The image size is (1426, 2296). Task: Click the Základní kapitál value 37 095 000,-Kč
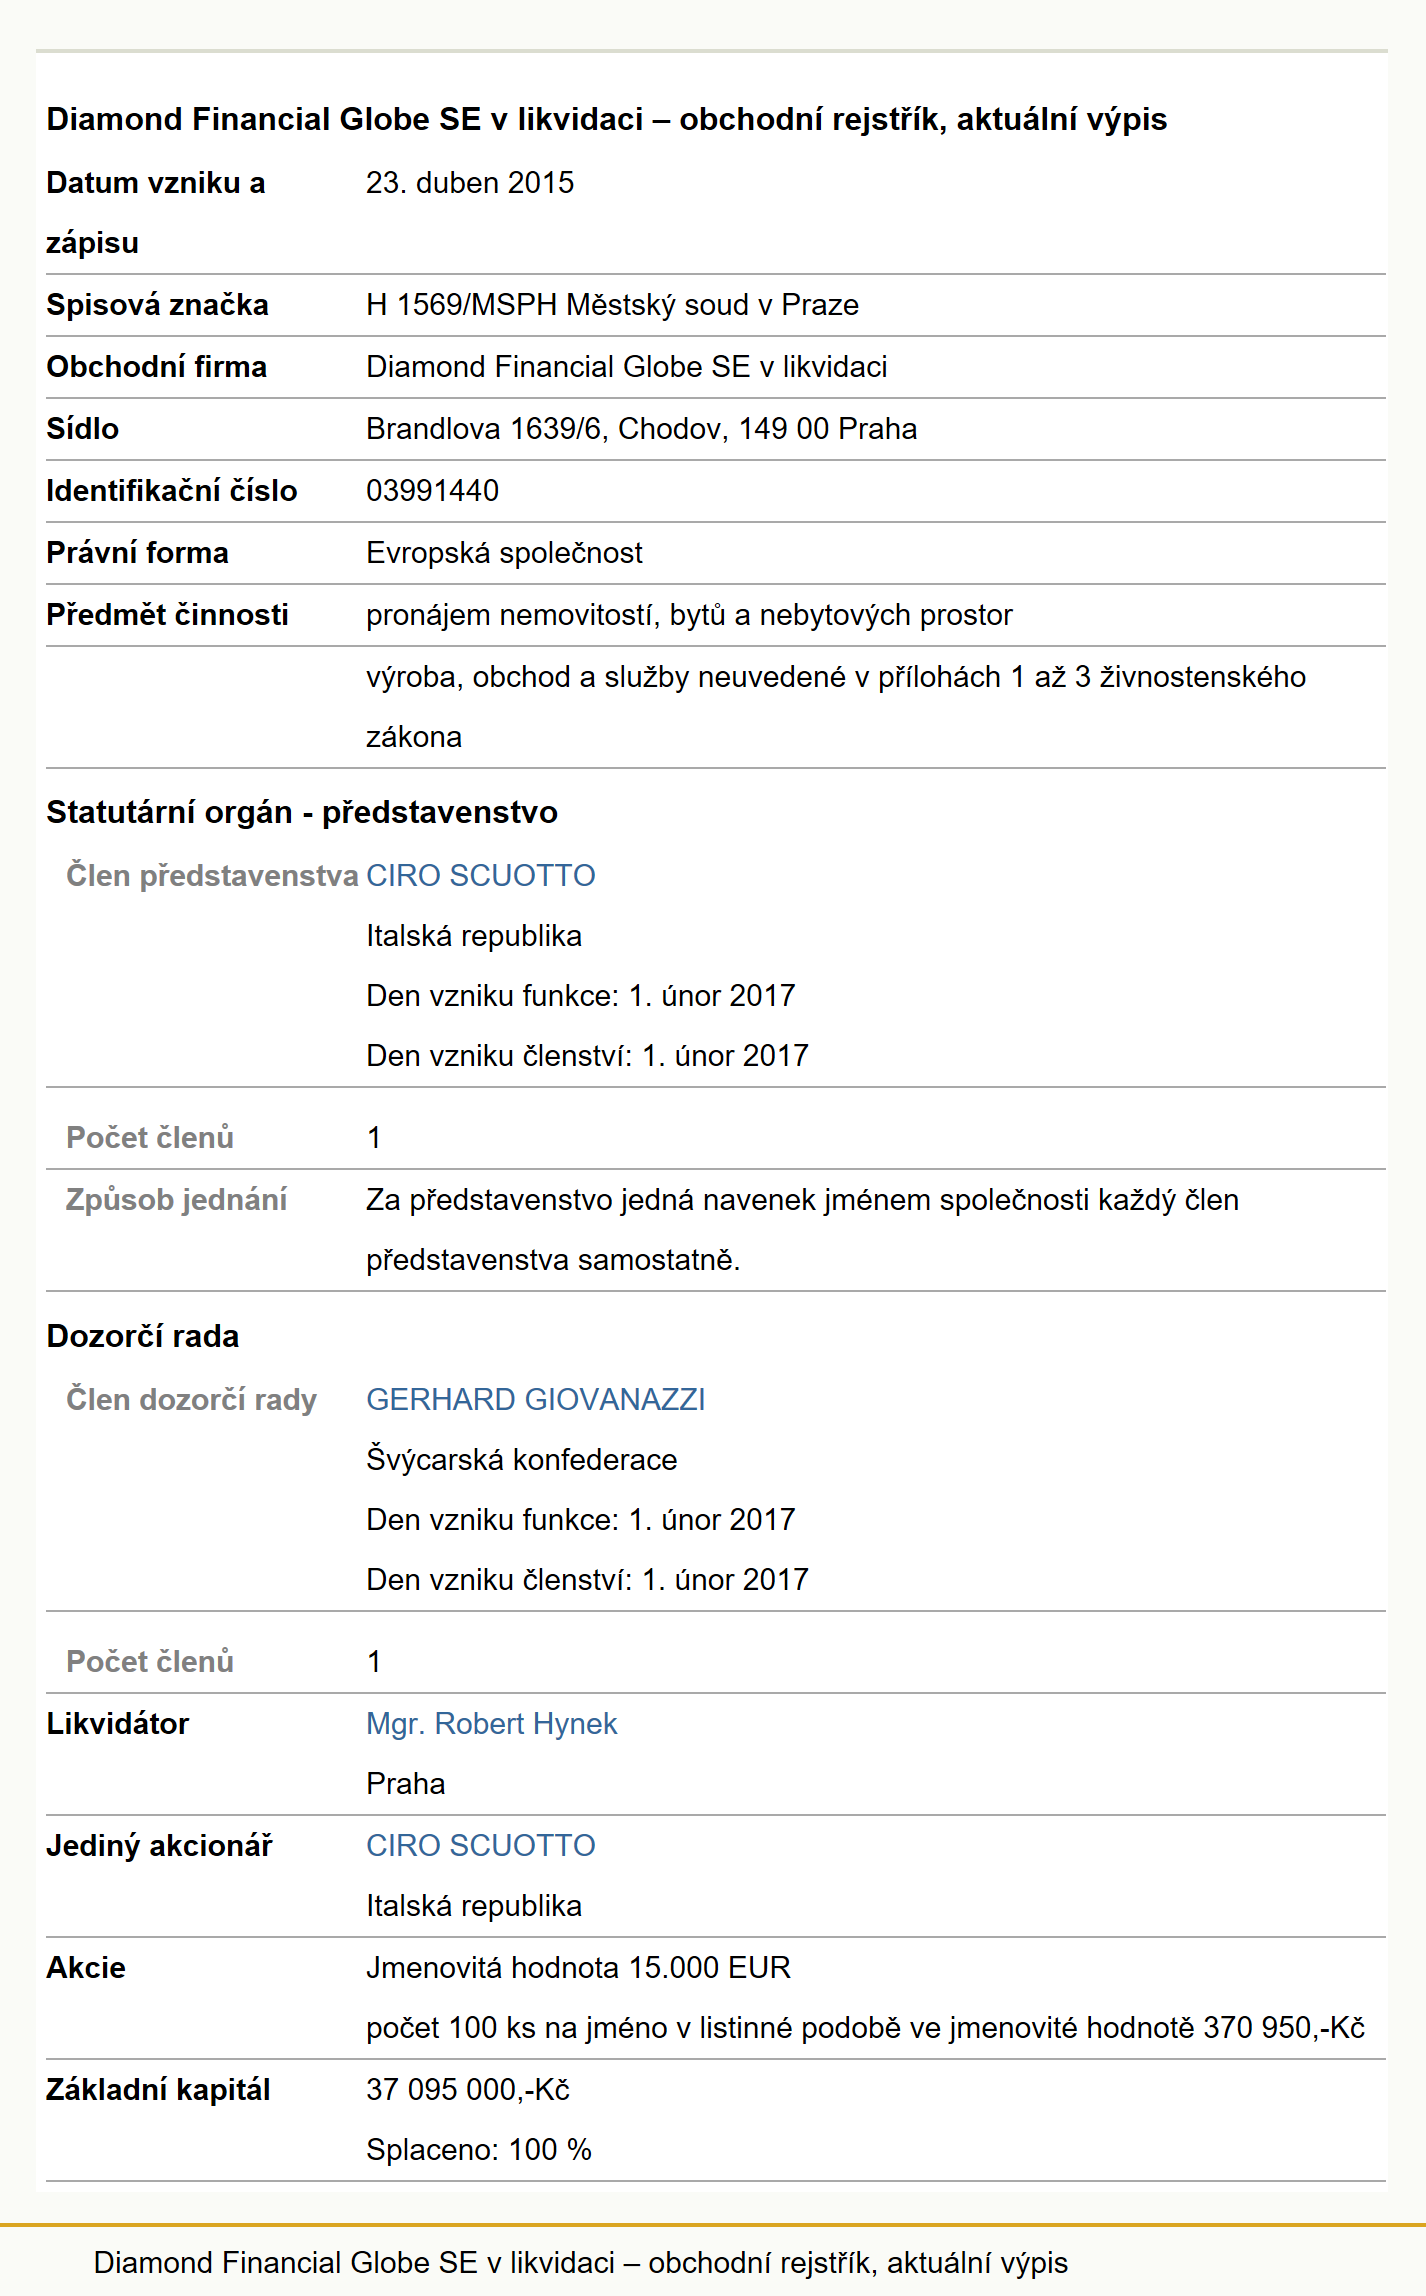tap(468, 2089)
